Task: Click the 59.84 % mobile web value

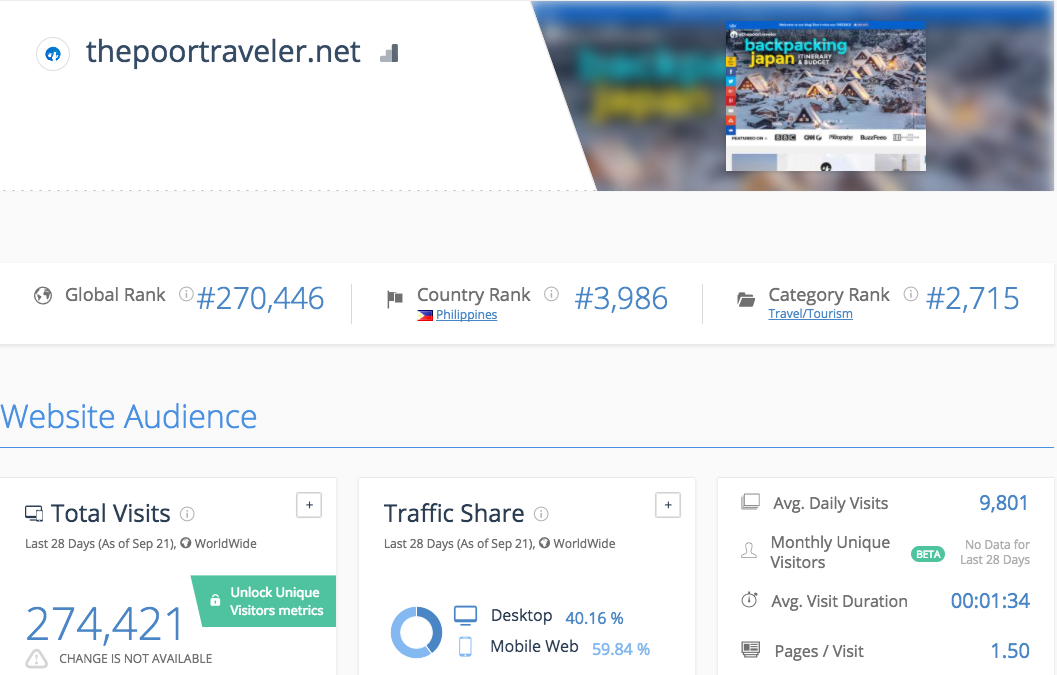Action: 621,649
